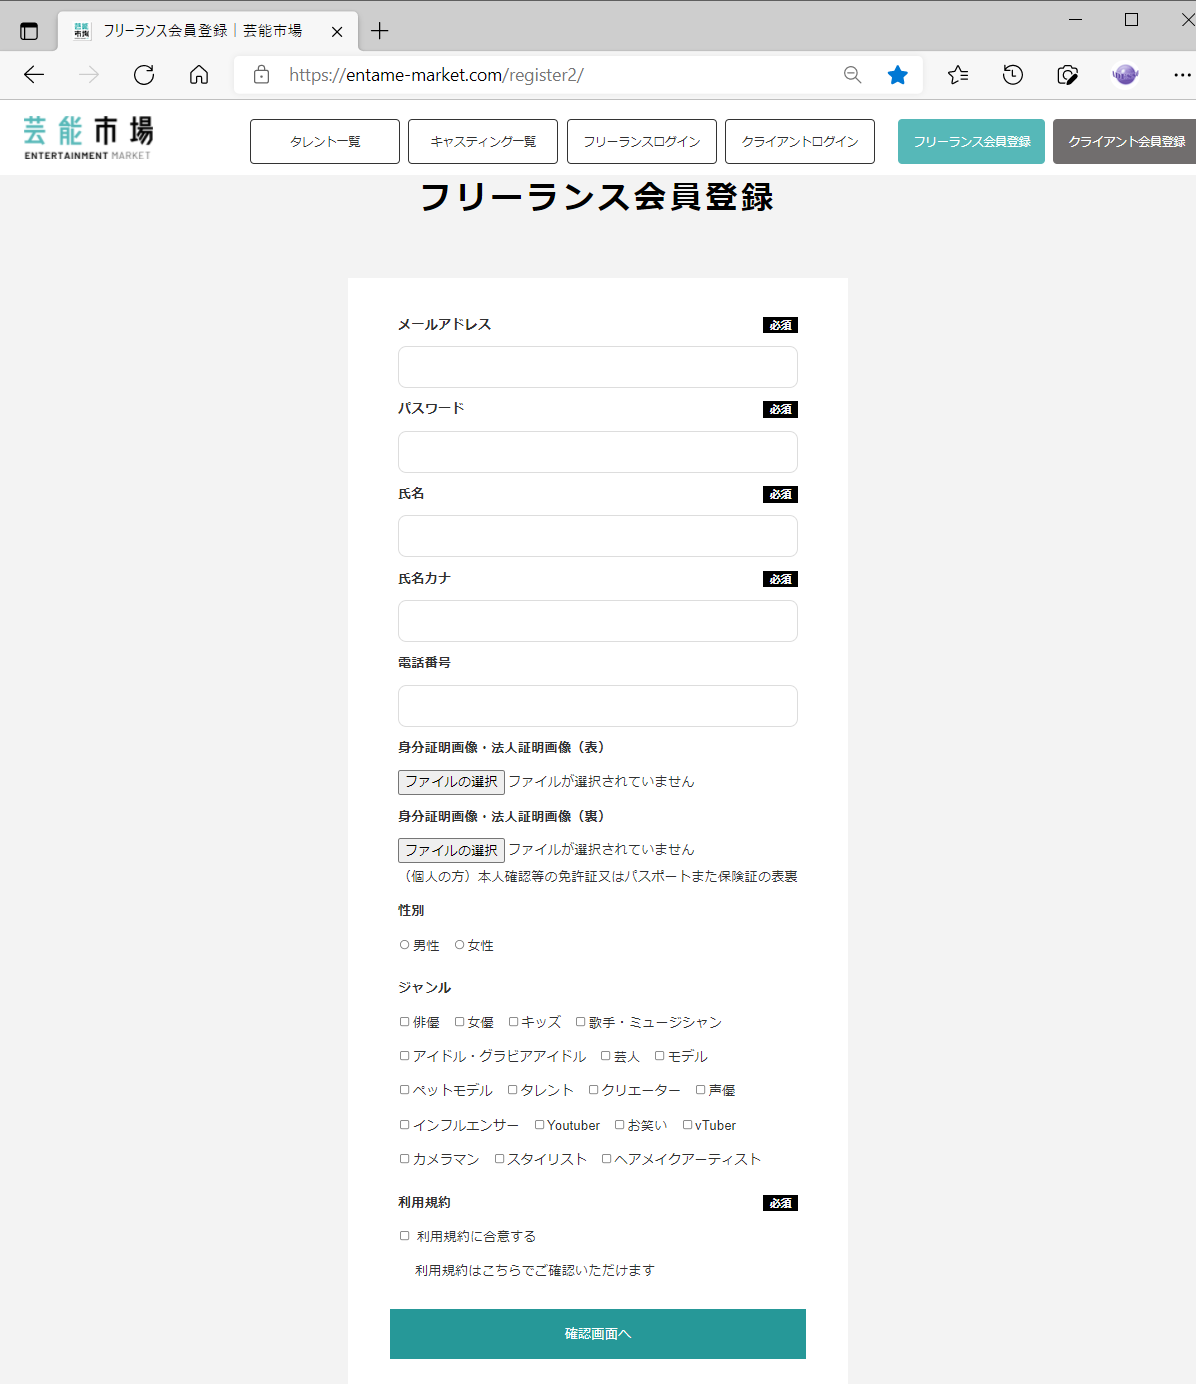This screenshot has width=1196, height=1384.
Task: Check the モデル genre checkbox
Action: (660, 1055)
